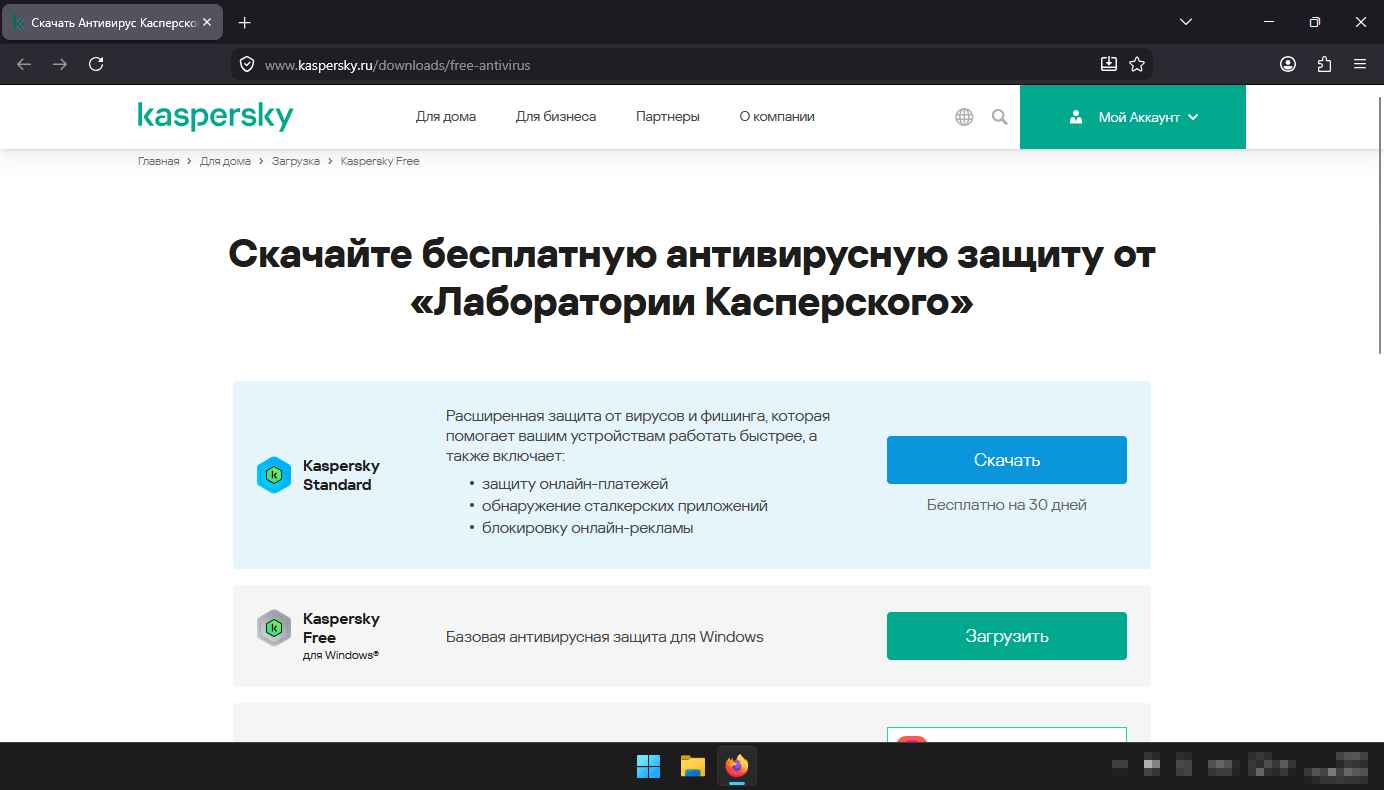
Task: Expand the Мой Аккаунт dropdown
Action: point(1133,117)
